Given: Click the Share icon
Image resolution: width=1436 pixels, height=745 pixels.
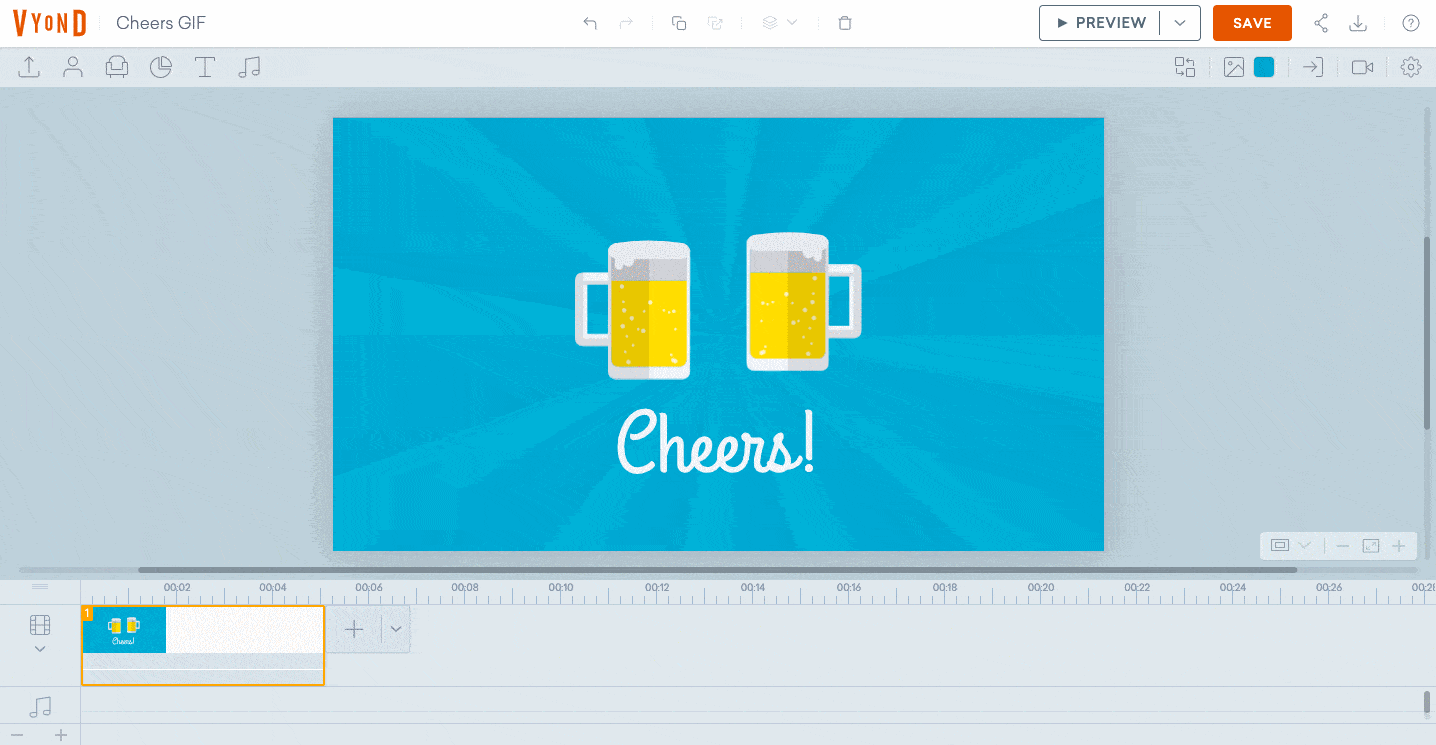Looking at the screenshot, I should pos(1321,23).
